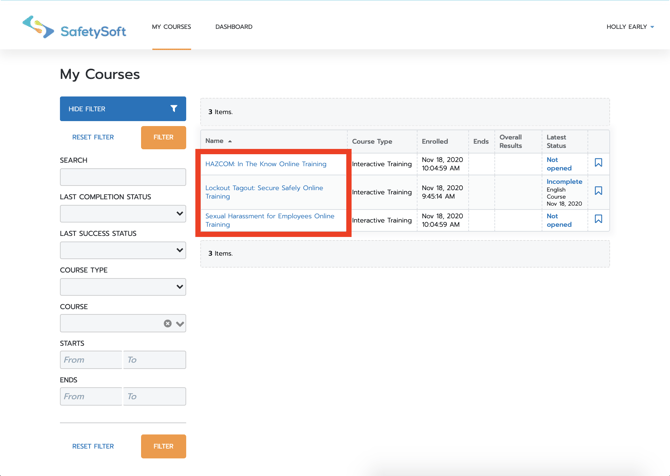Viewport: 670px width, 476px height.
Task: Open HAZCOM: In The Know Online Training
Action: tap(265, 164)
